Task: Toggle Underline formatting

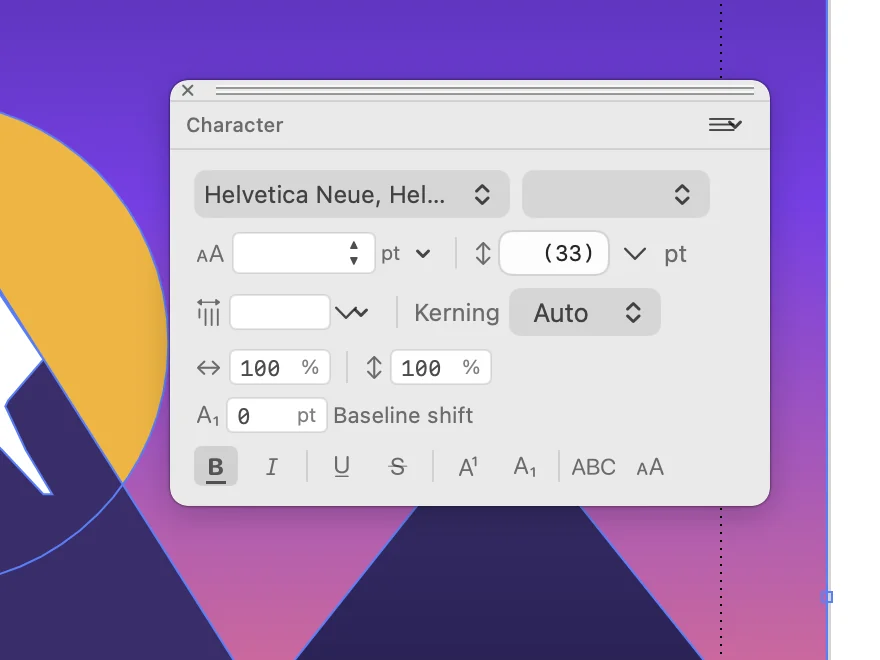Action: [x=342, y=466]
